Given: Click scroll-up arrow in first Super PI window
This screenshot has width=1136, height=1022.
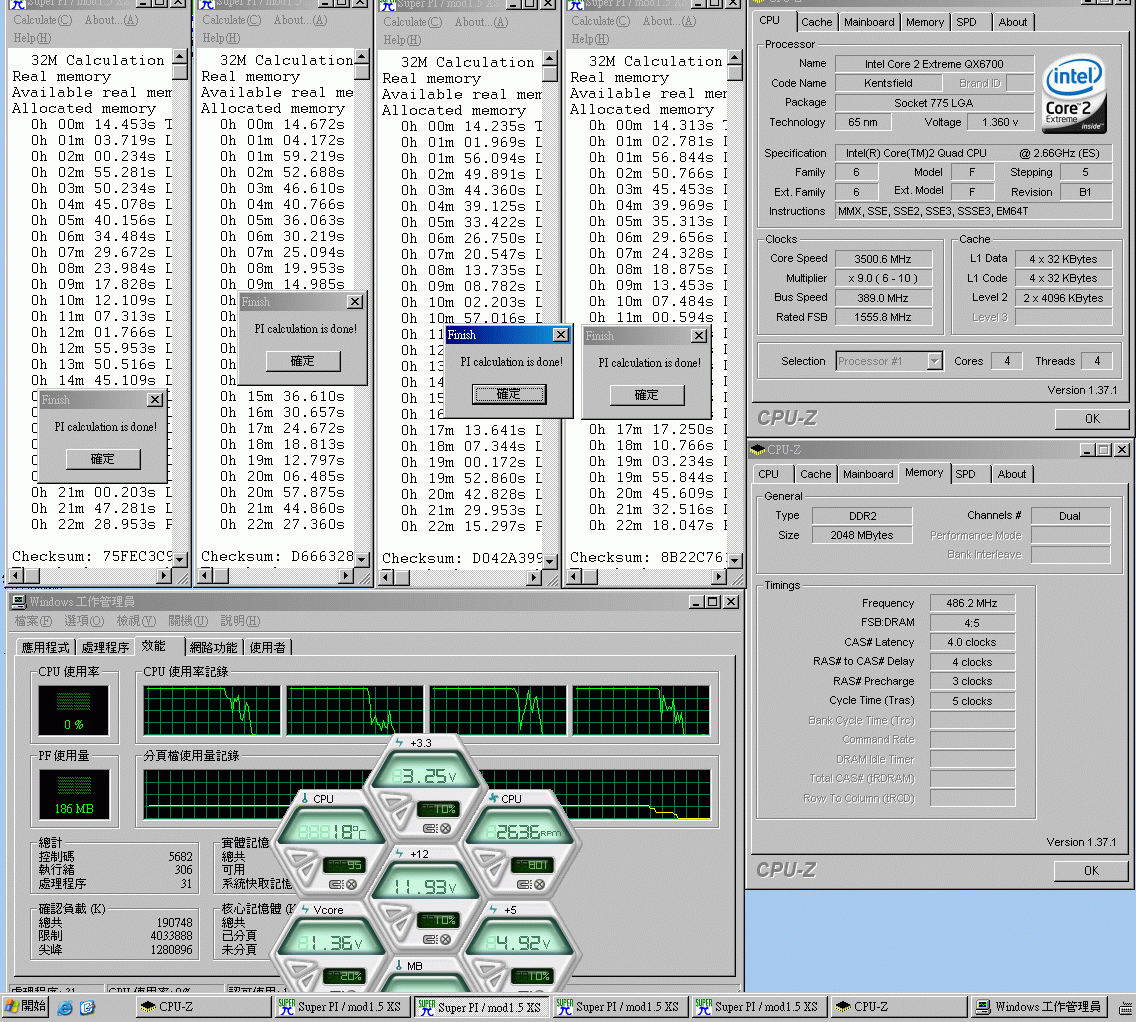Looking at the screenshot, I should click(180, 57).
